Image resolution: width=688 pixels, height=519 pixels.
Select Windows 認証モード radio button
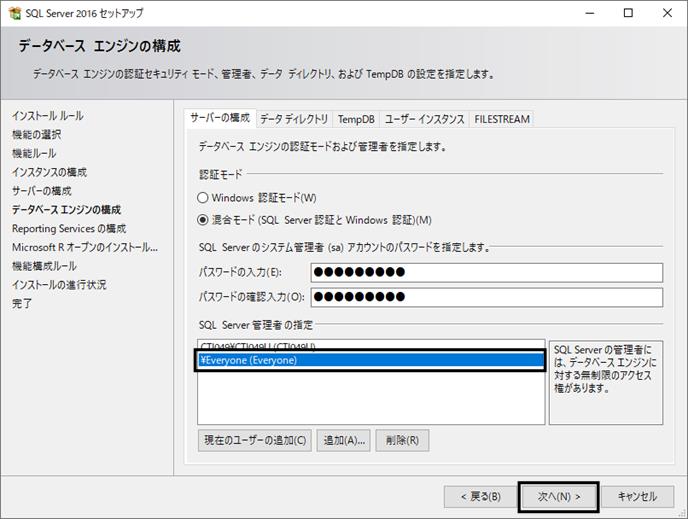click(202, 198)
